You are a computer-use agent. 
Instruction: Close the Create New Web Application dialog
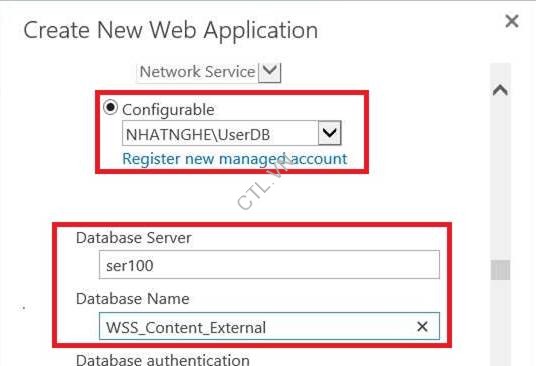coord(512,21)
